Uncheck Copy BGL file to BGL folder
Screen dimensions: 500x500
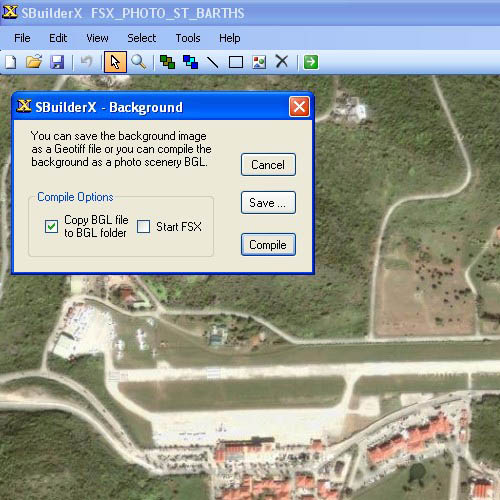coord(51,226)
